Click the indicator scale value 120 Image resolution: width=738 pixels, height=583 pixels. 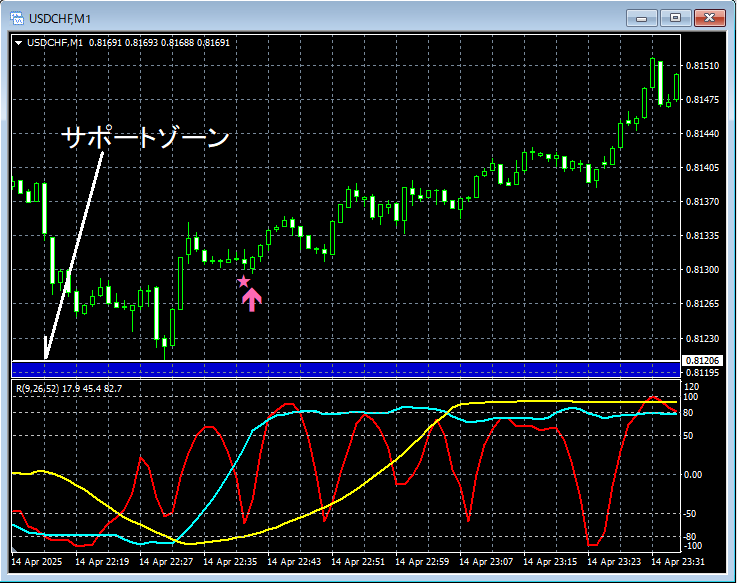click(691, 387)
